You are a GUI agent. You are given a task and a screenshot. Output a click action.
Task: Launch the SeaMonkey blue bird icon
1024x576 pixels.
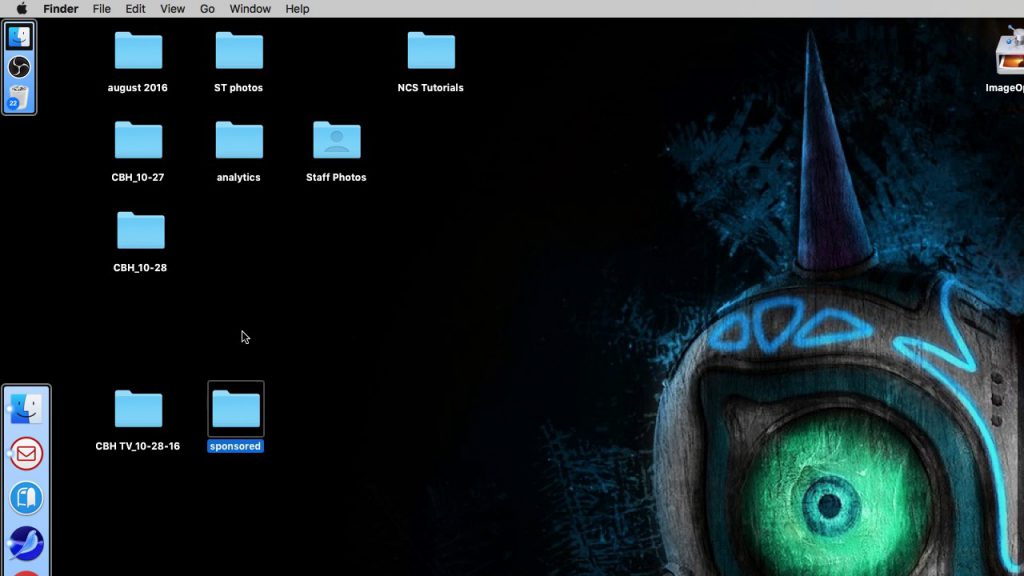26,543
